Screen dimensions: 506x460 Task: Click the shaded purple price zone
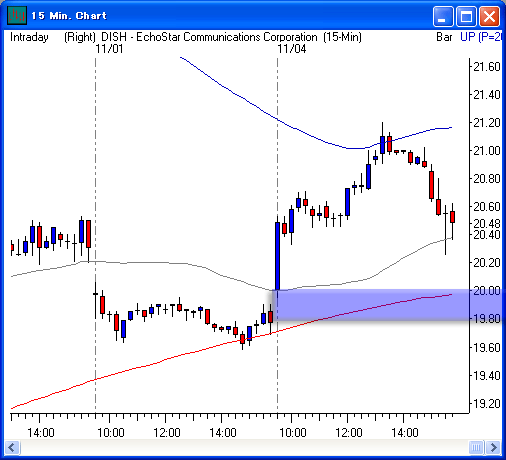[387, 305]
